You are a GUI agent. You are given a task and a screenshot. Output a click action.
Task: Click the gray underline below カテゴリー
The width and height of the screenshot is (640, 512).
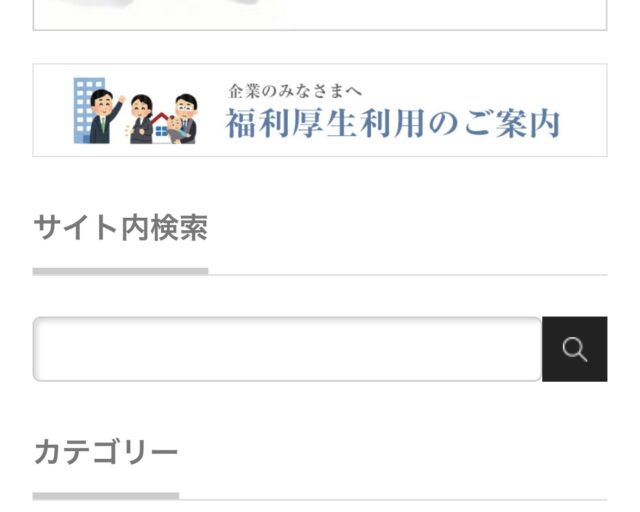pos(106,496)
